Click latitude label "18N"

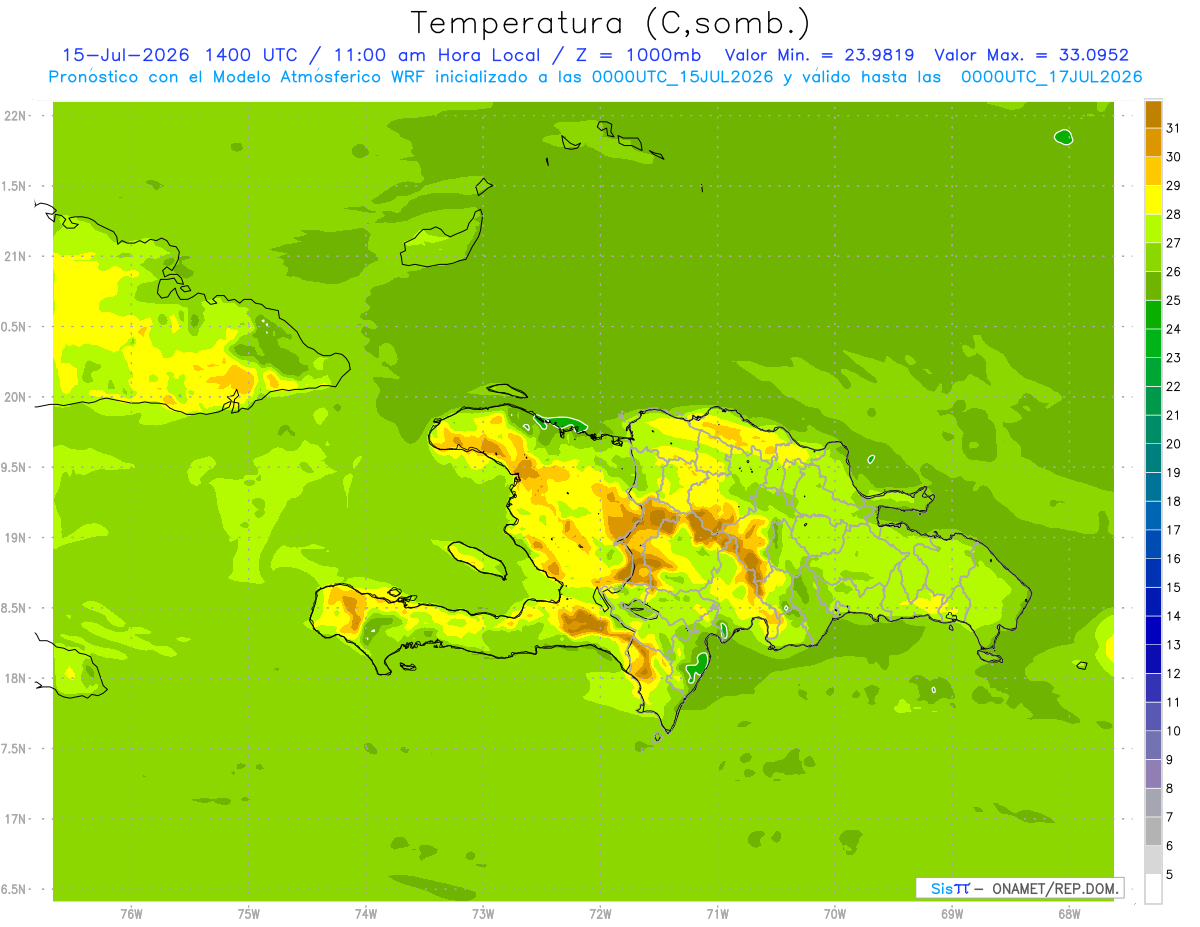pyautogui.click(x=15, y=678)
